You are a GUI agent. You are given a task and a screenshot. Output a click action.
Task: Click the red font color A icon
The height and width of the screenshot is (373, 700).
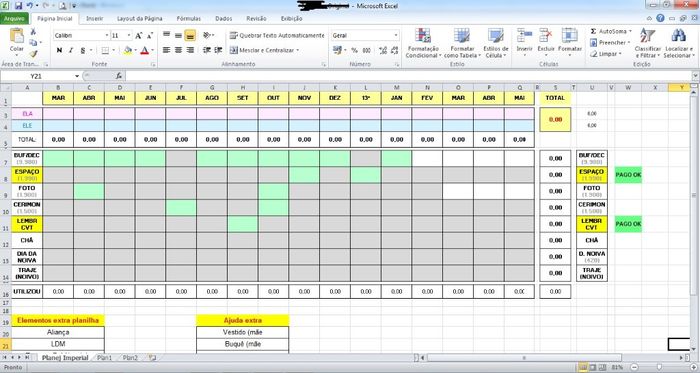coord(144,50)
